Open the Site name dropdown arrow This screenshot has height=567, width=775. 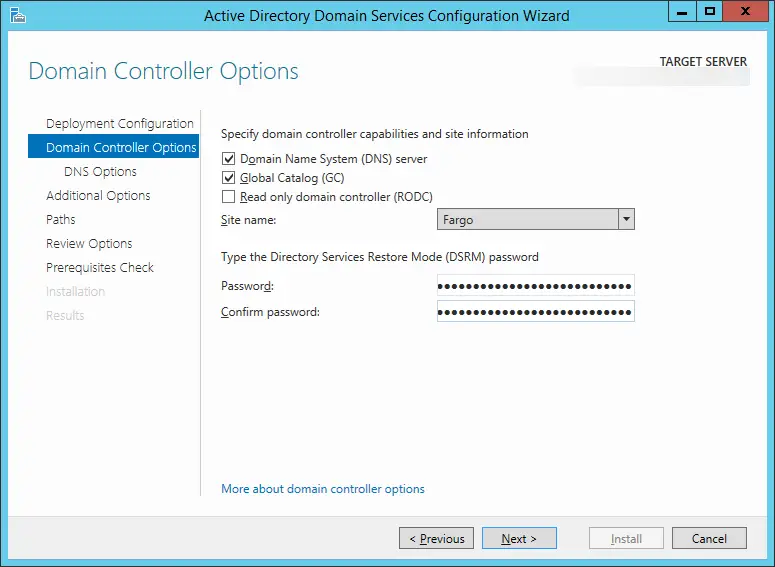[x=626, y=219]
